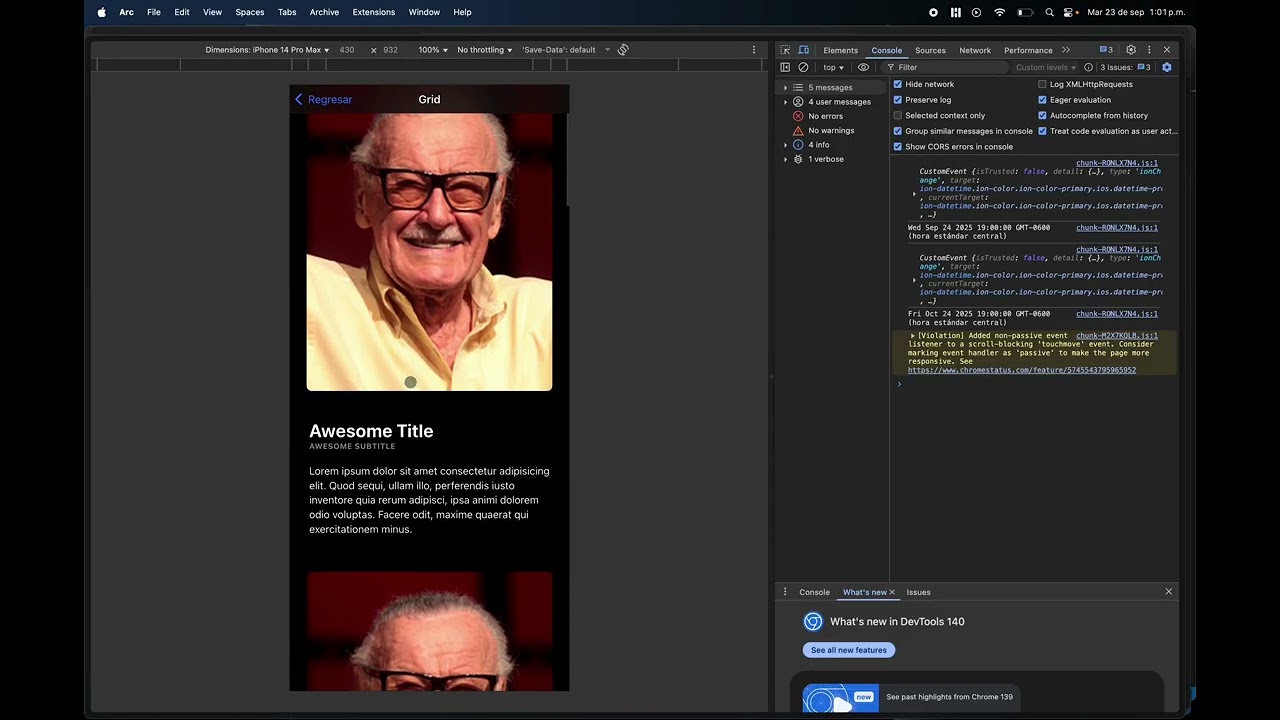Click the issues info circle icon

(1088, 67)
